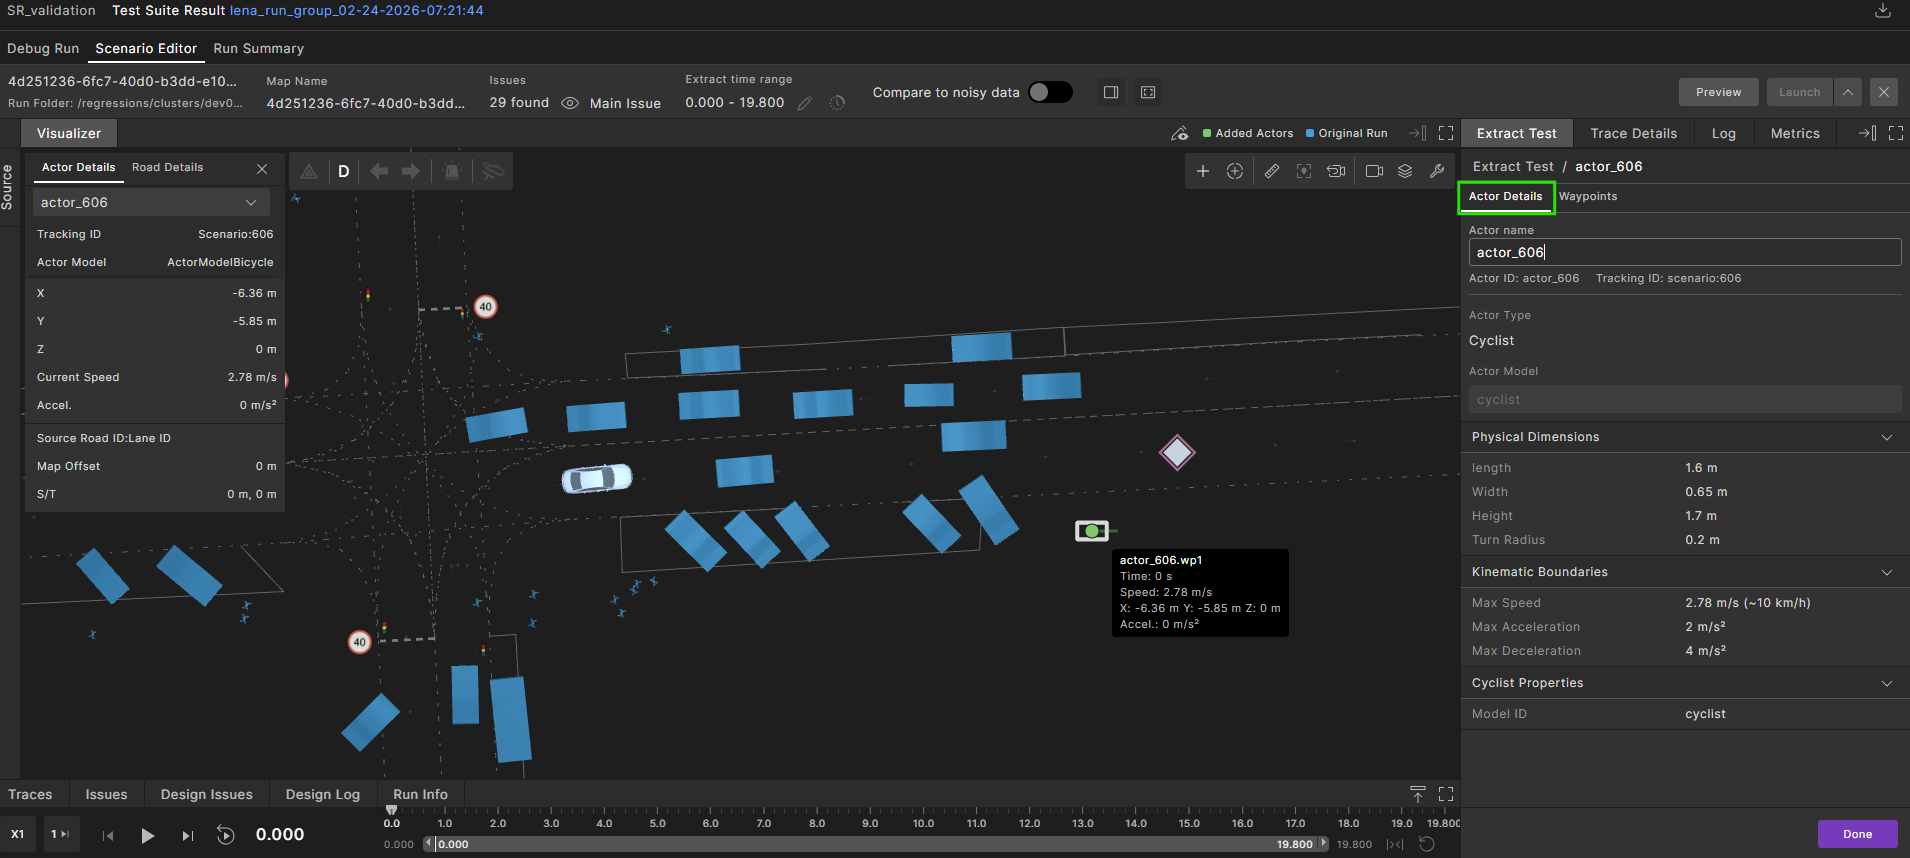Viewport: 1910px width, 858px height.
Task: Toggle the Compare to noisy data switch
Action: pos(1050,92)
